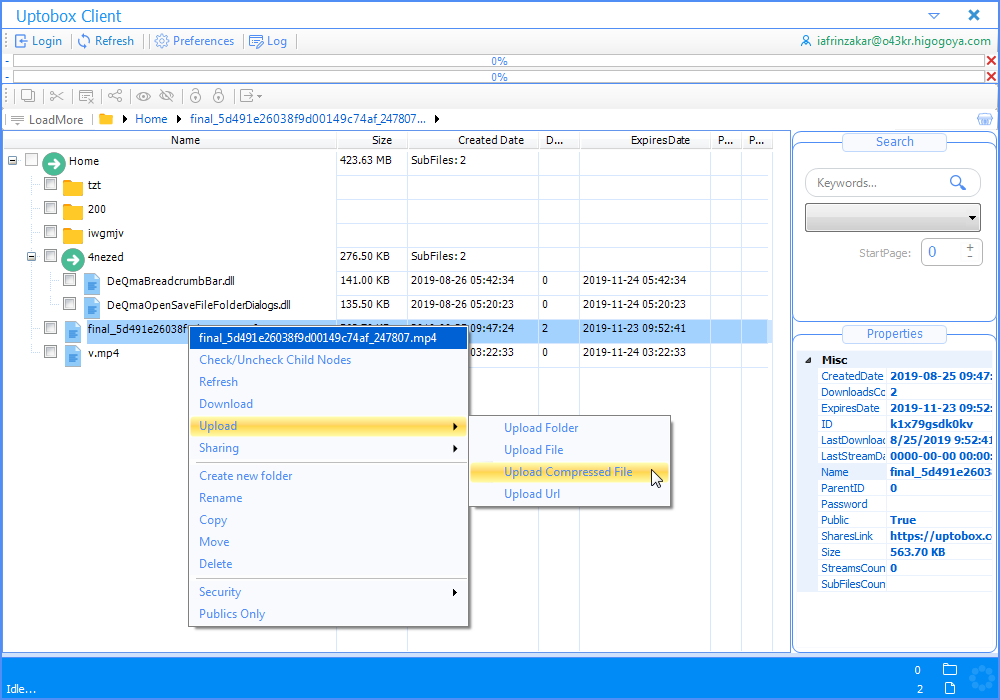Open the Security submenu in the context menu

point(328,592)
